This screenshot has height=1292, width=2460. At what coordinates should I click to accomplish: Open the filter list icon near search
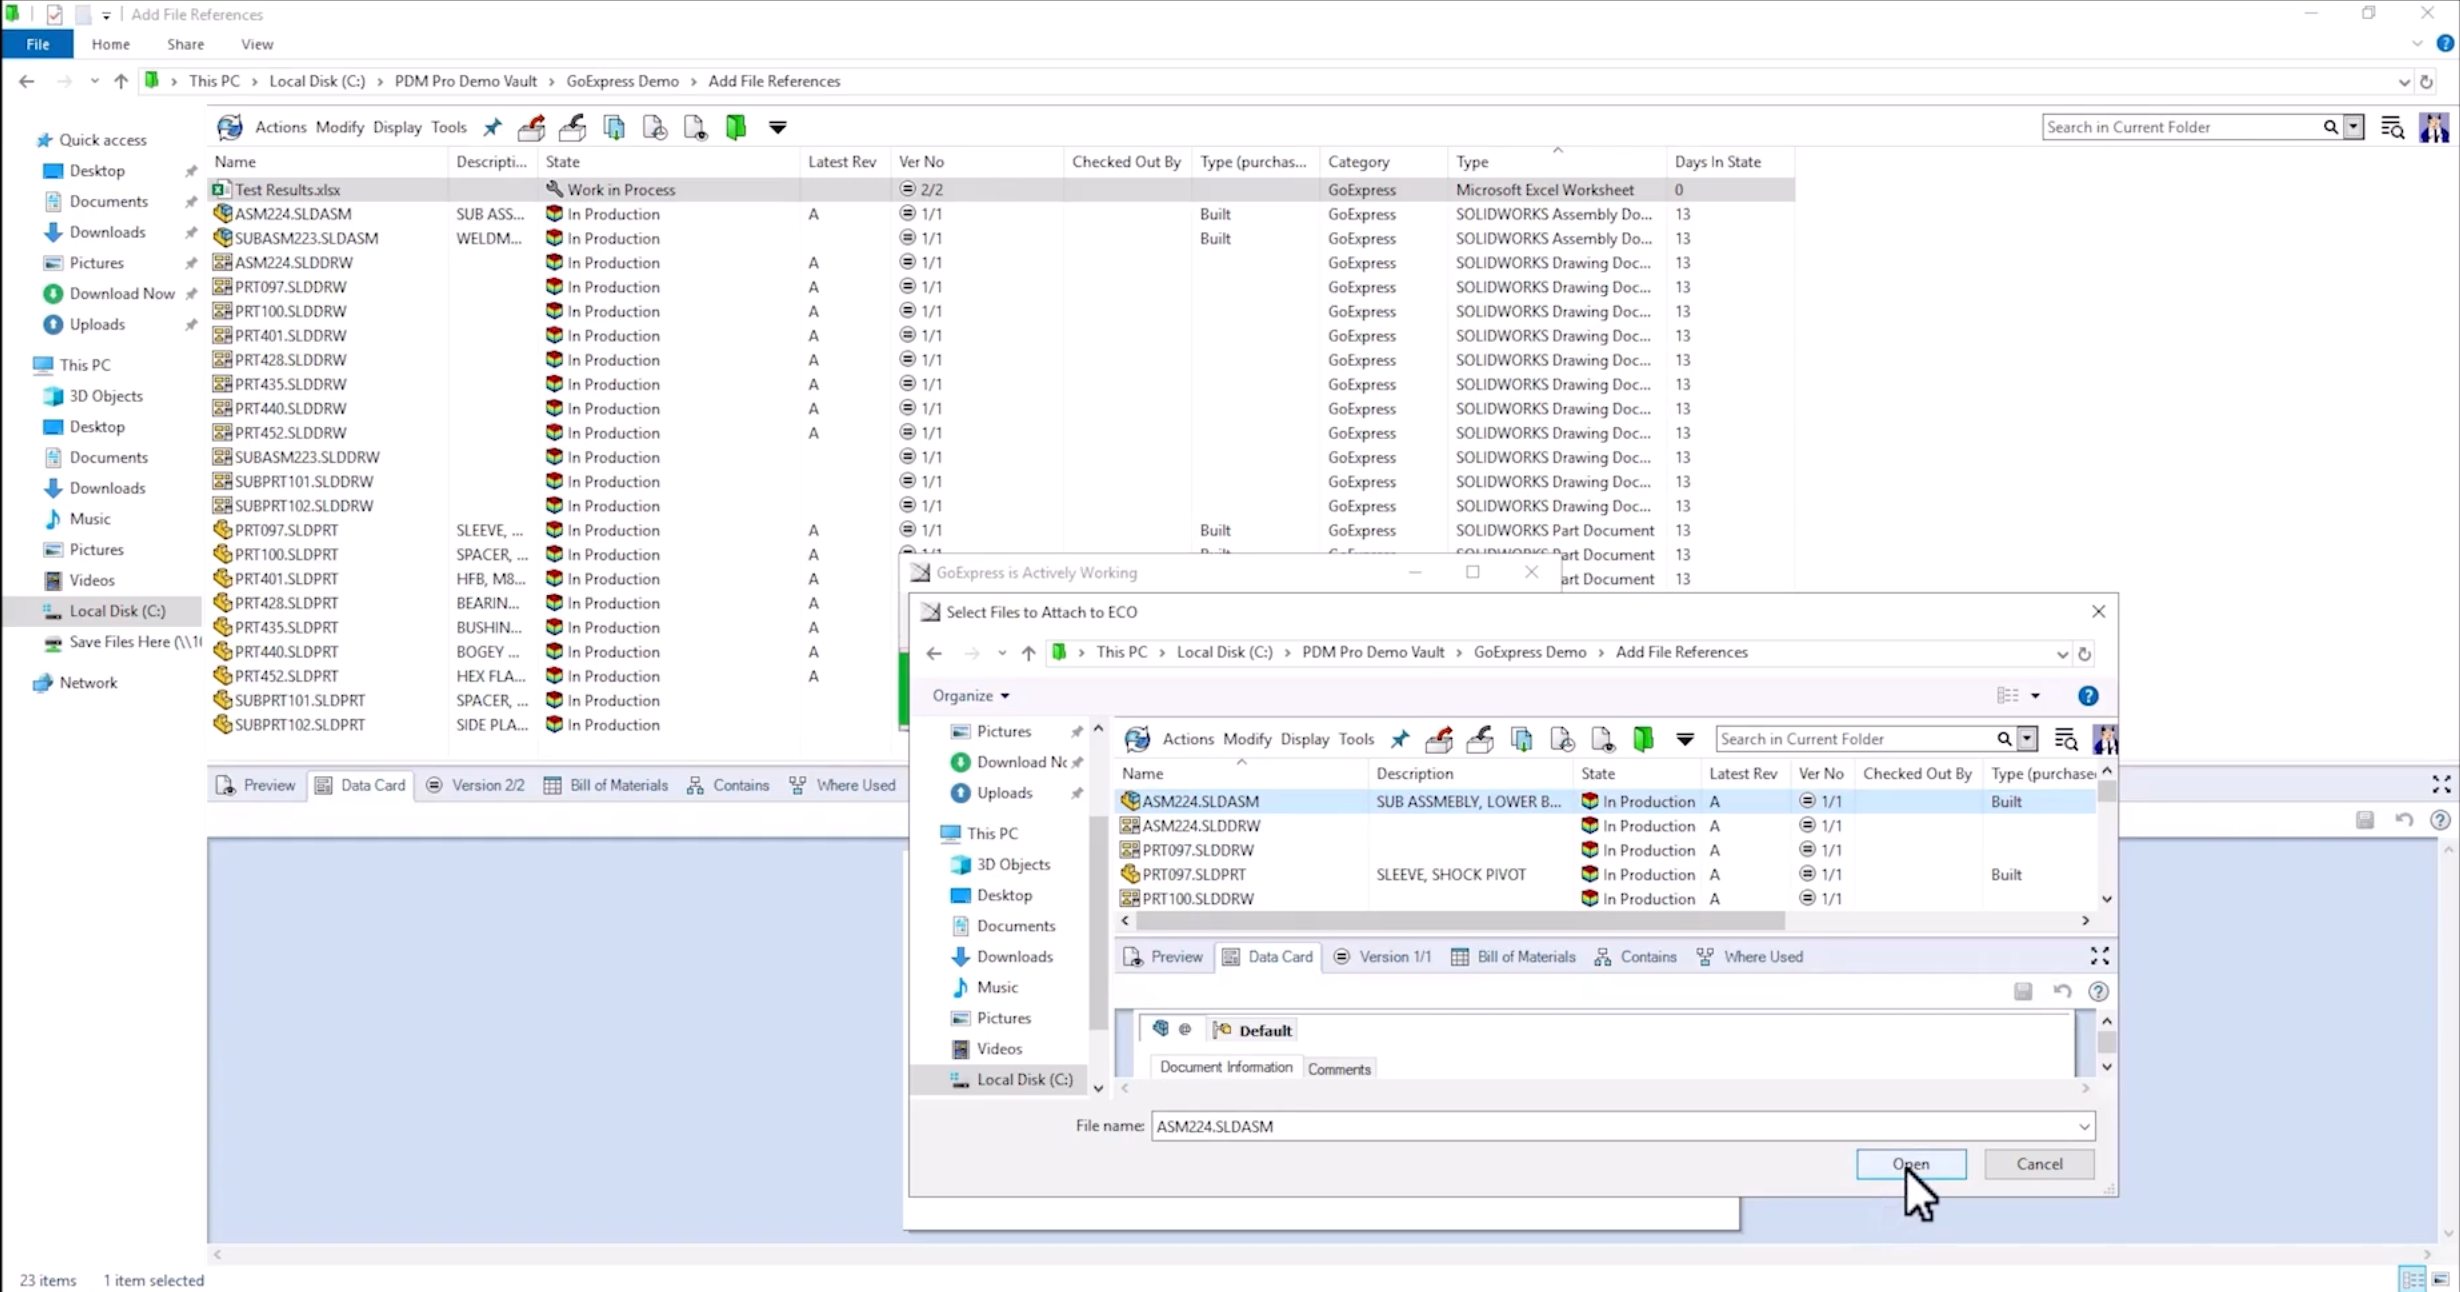pyautogui.click(x=2392, y=127)
